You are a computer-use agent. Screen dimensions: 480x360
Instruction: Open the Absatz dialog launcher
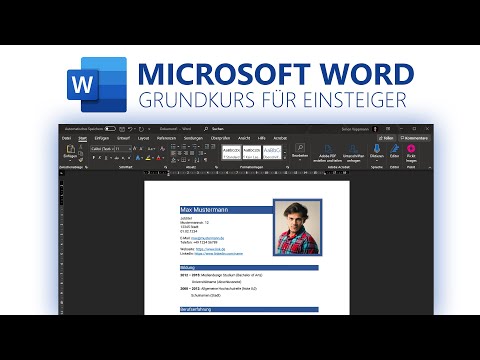pyautogui.click(x=216, y=167)
